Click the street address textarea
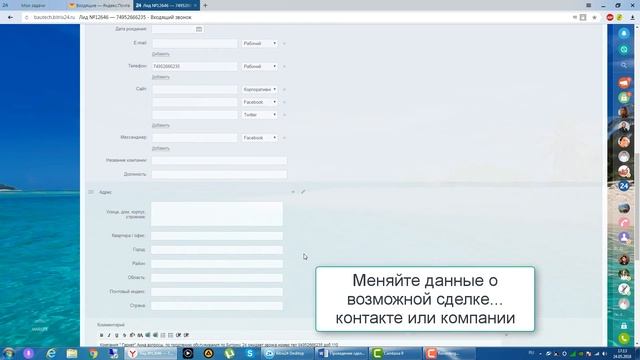 [217, 213]
